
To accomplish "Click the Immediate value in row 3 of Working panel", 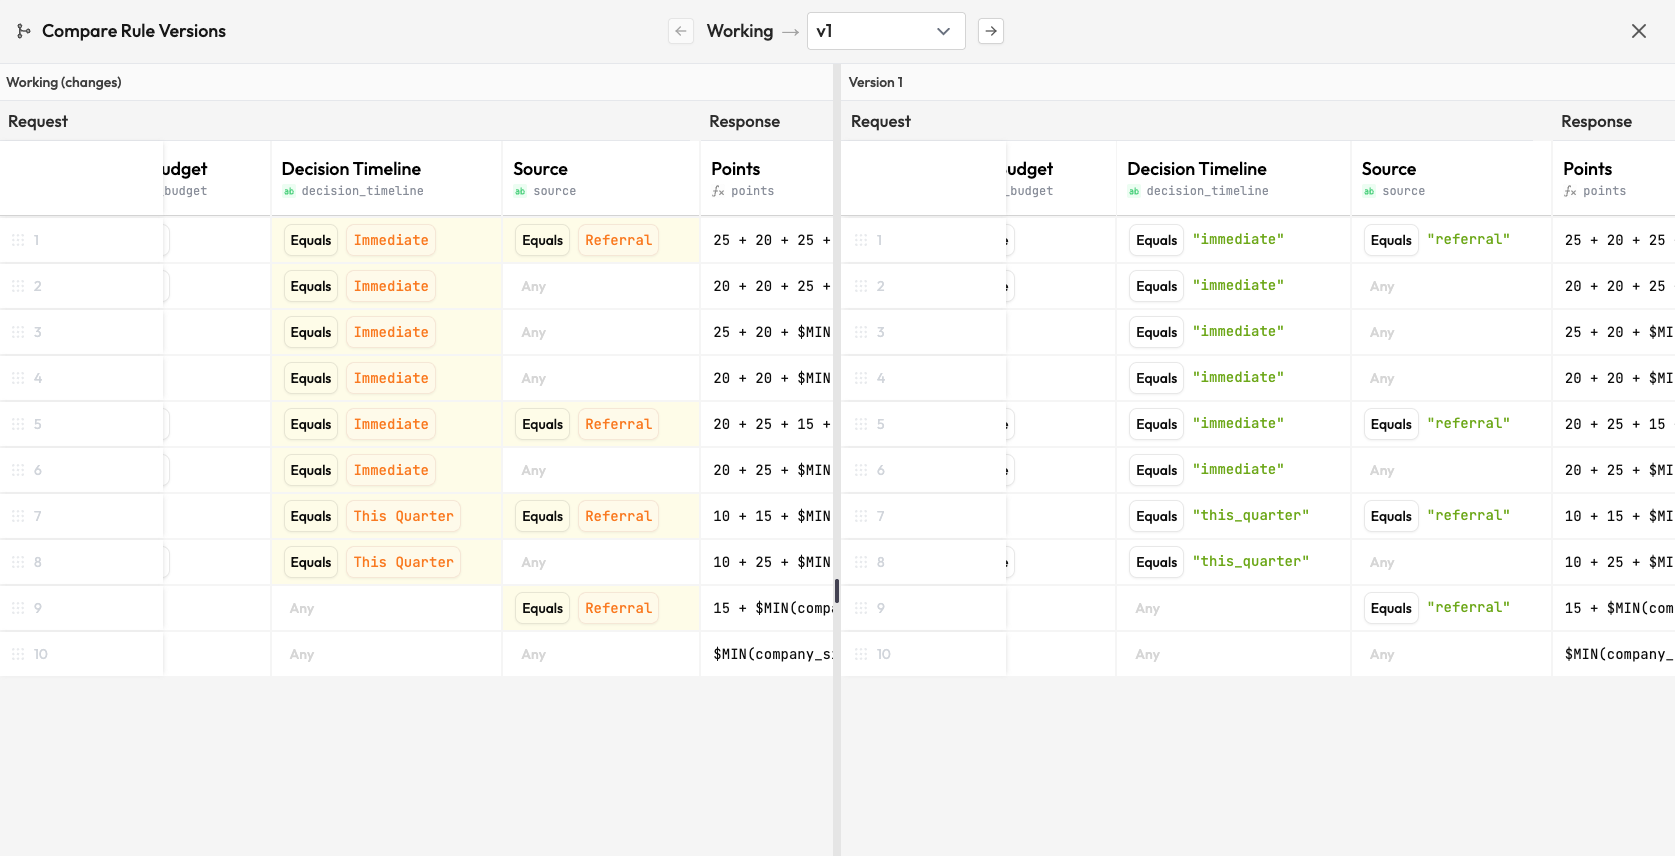I will pos(391,332).
